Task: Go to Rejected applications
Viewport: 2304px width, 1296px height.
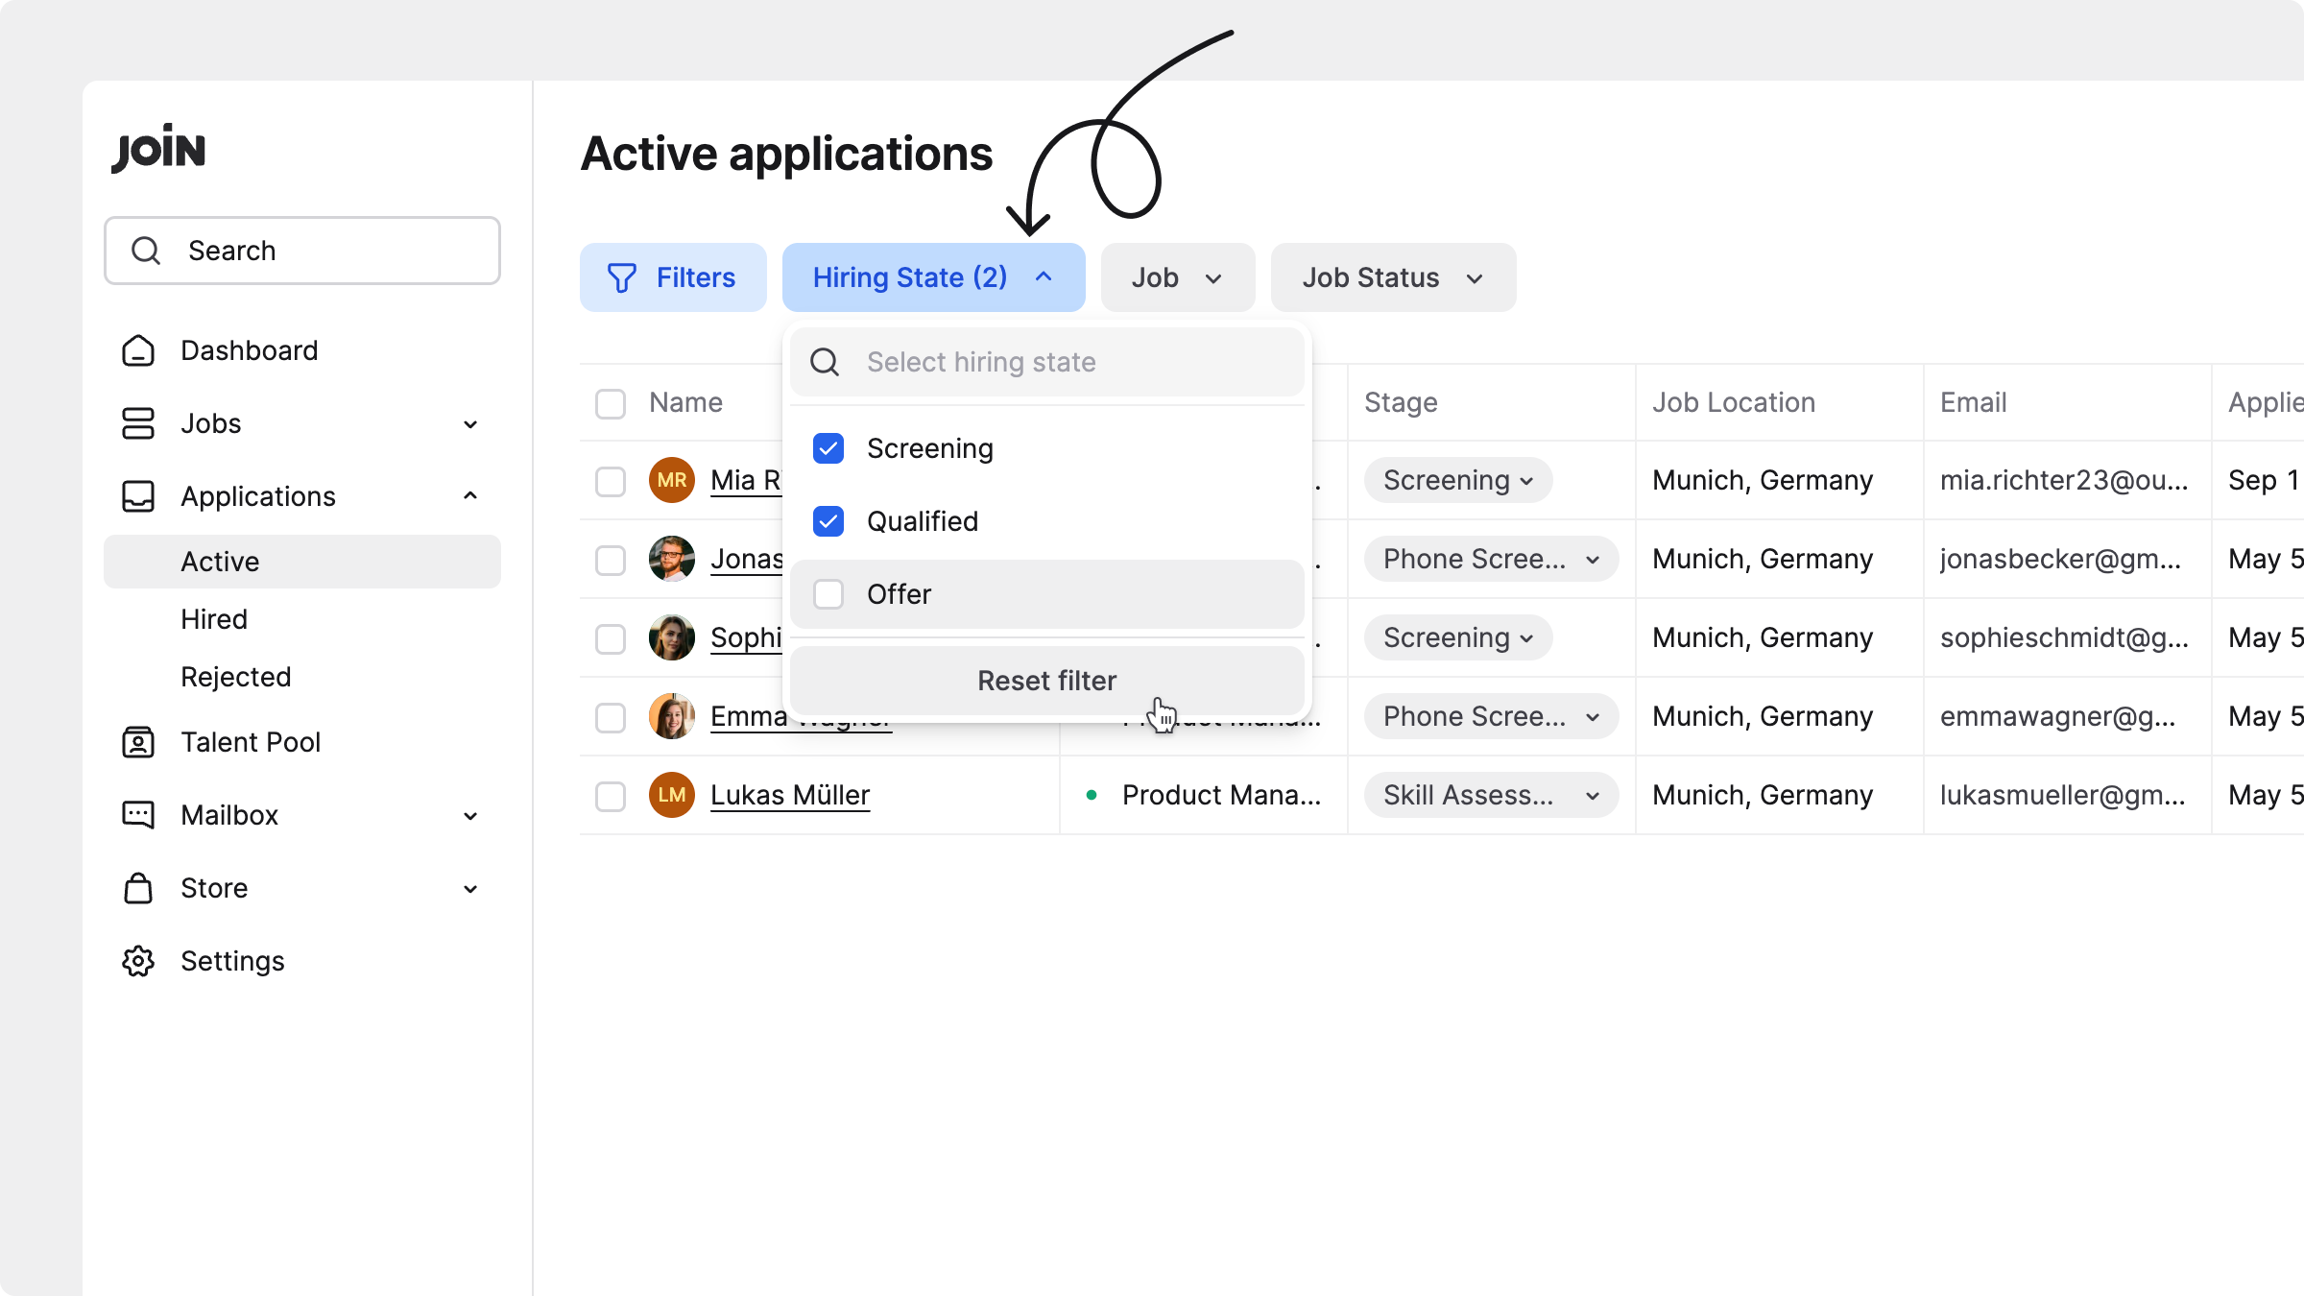Action: (236, 678)
